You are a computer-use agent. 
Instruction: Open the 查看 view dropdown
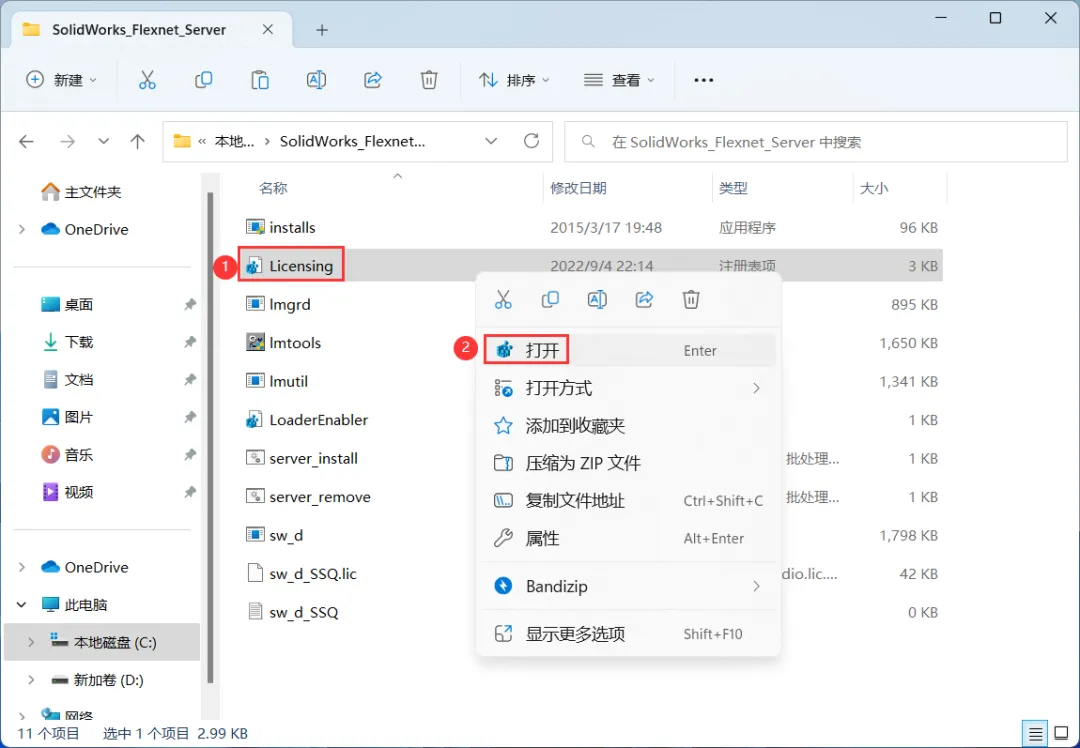click(619, 80)
